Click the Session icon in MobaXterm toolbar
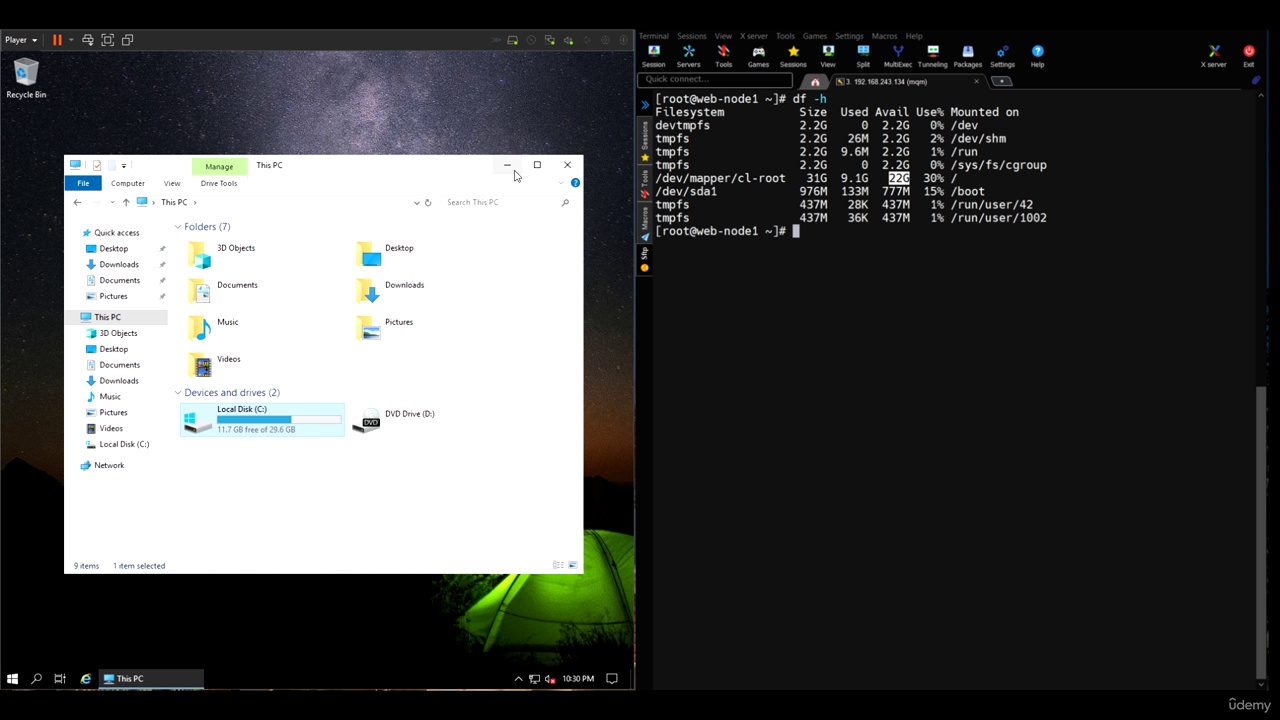This screenshot has width=1280, height=720. (x=653, y=56)
